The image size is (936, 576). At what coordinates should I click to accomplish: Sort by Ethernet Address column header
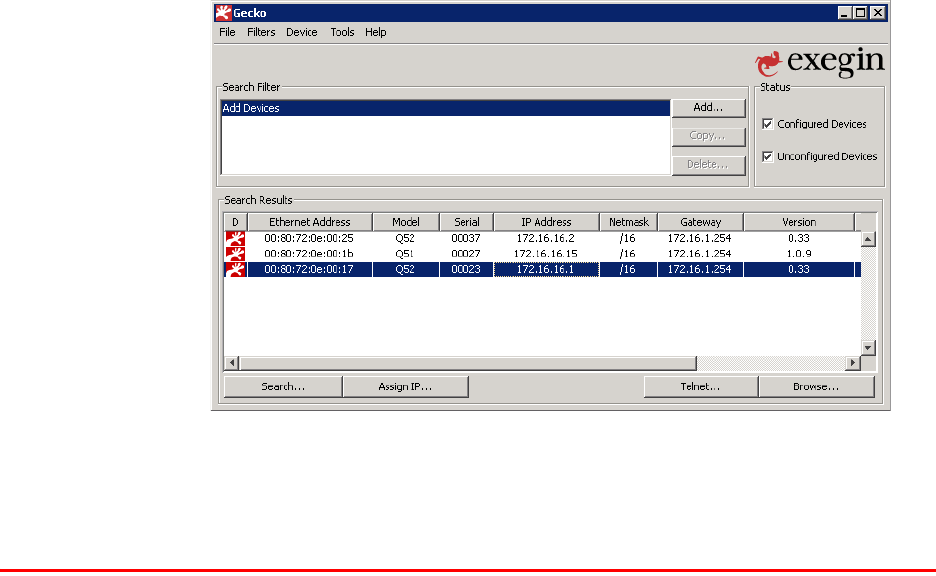tap(310, 222)
